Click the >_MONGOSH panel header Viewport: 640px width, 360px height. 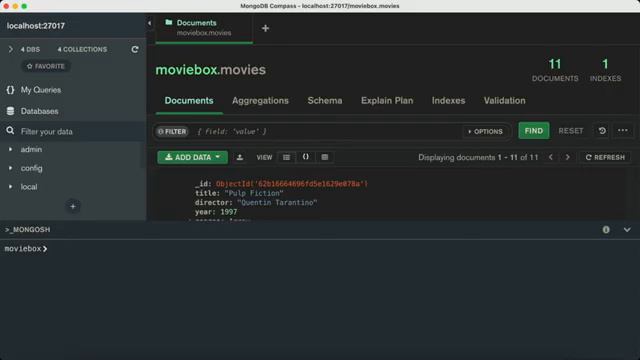[x=28, y=230]
